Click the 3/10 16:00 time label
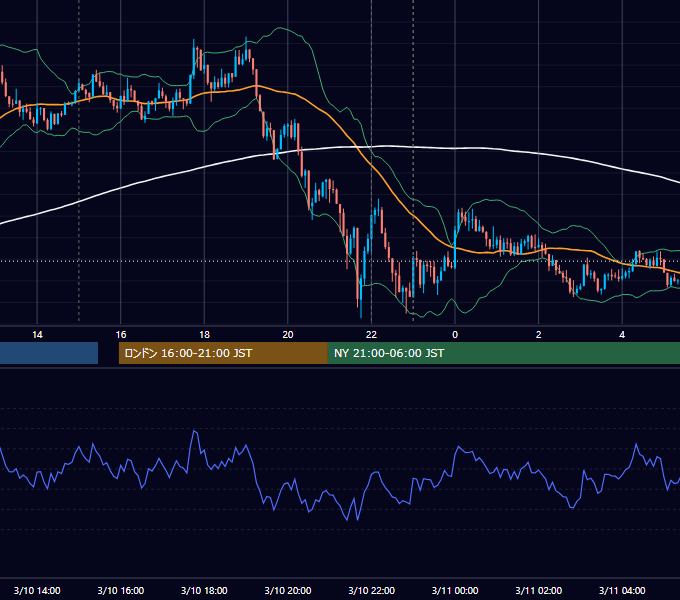The height and width of the screenshot is (600, 680). [x=121, y=590]
